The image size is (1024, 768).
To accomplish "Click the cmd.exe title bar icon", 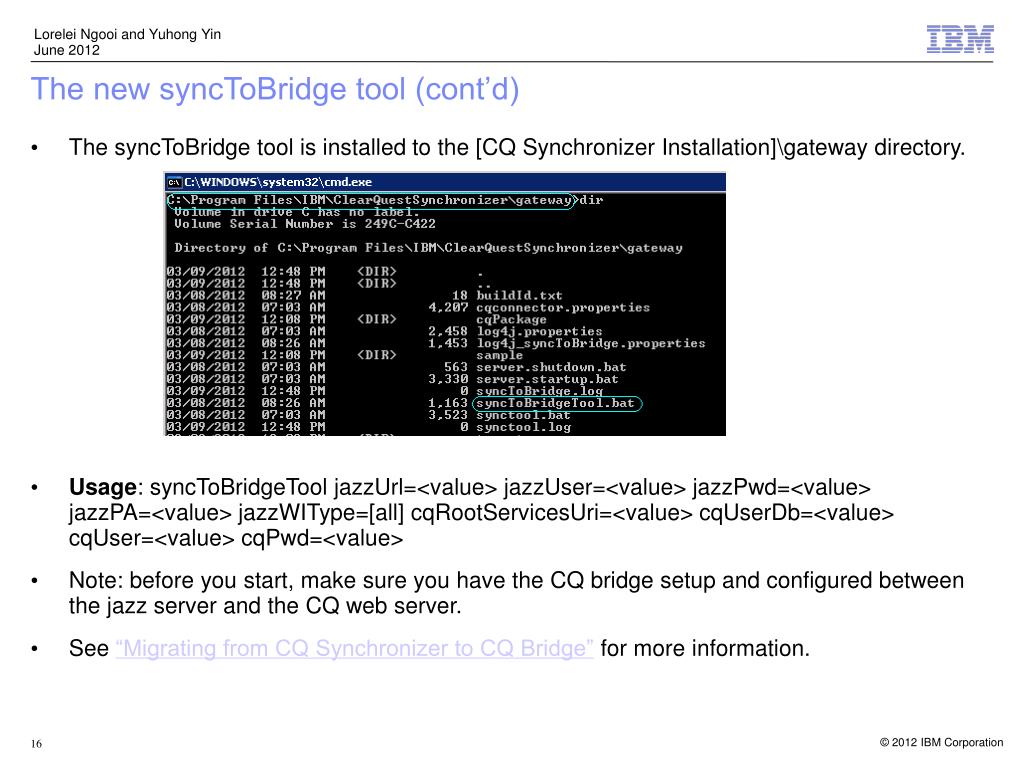I will pyautogui.click(x=174, y=182).
